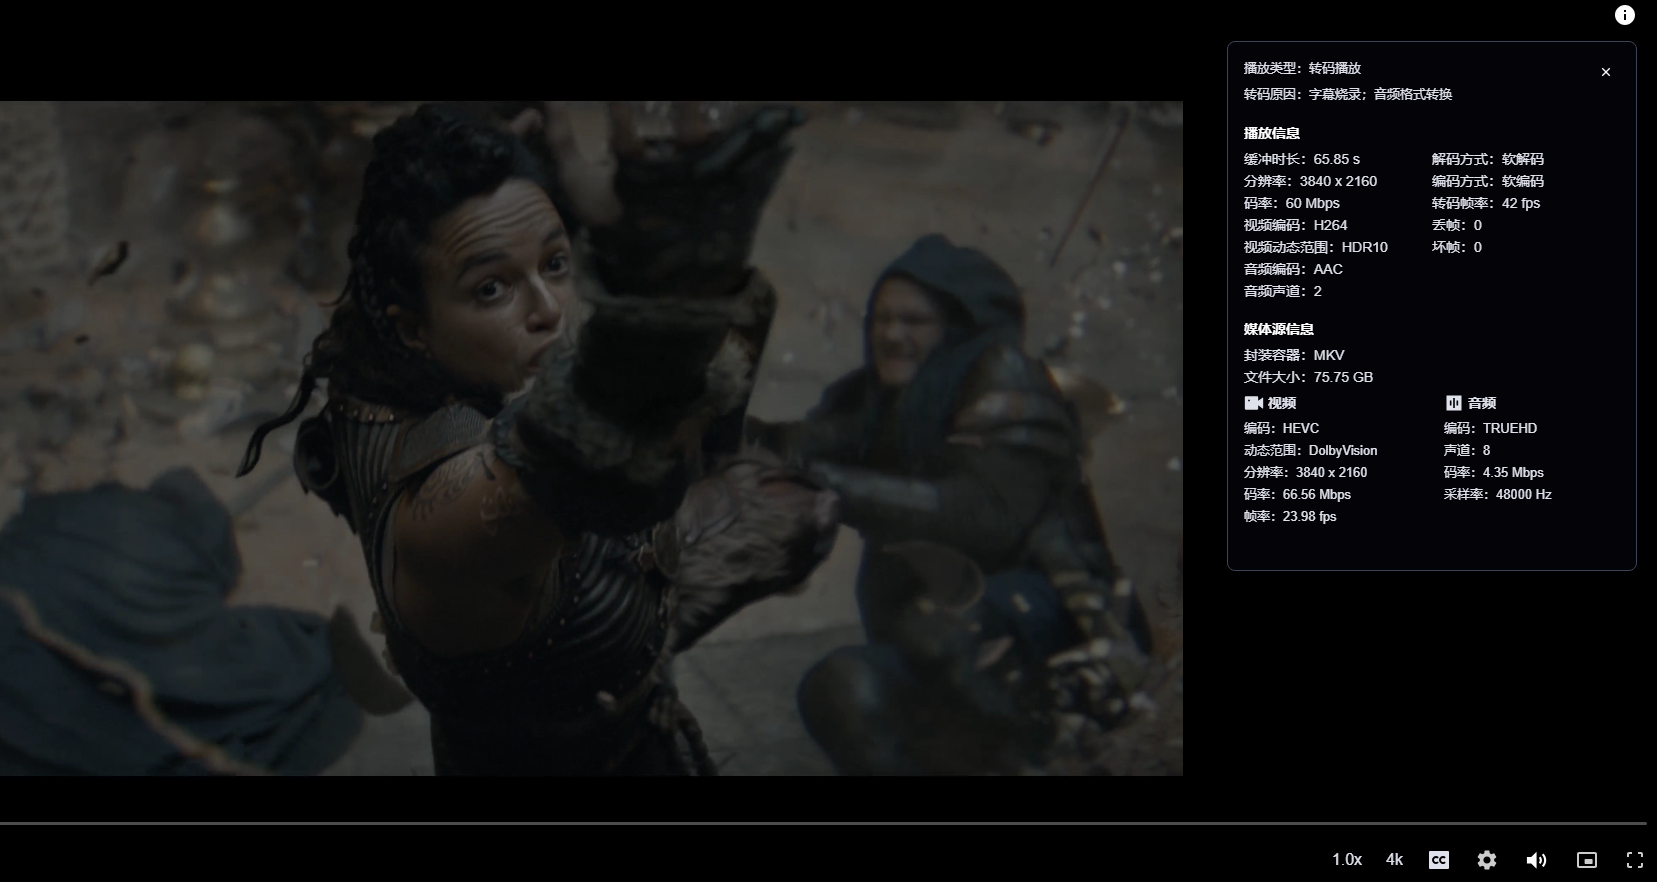Click the playback '分辨率: 3840 x 2160' under 播放信息
Image resolution: width=1657 pixels, height=882 pixels.
point(1310,181)
